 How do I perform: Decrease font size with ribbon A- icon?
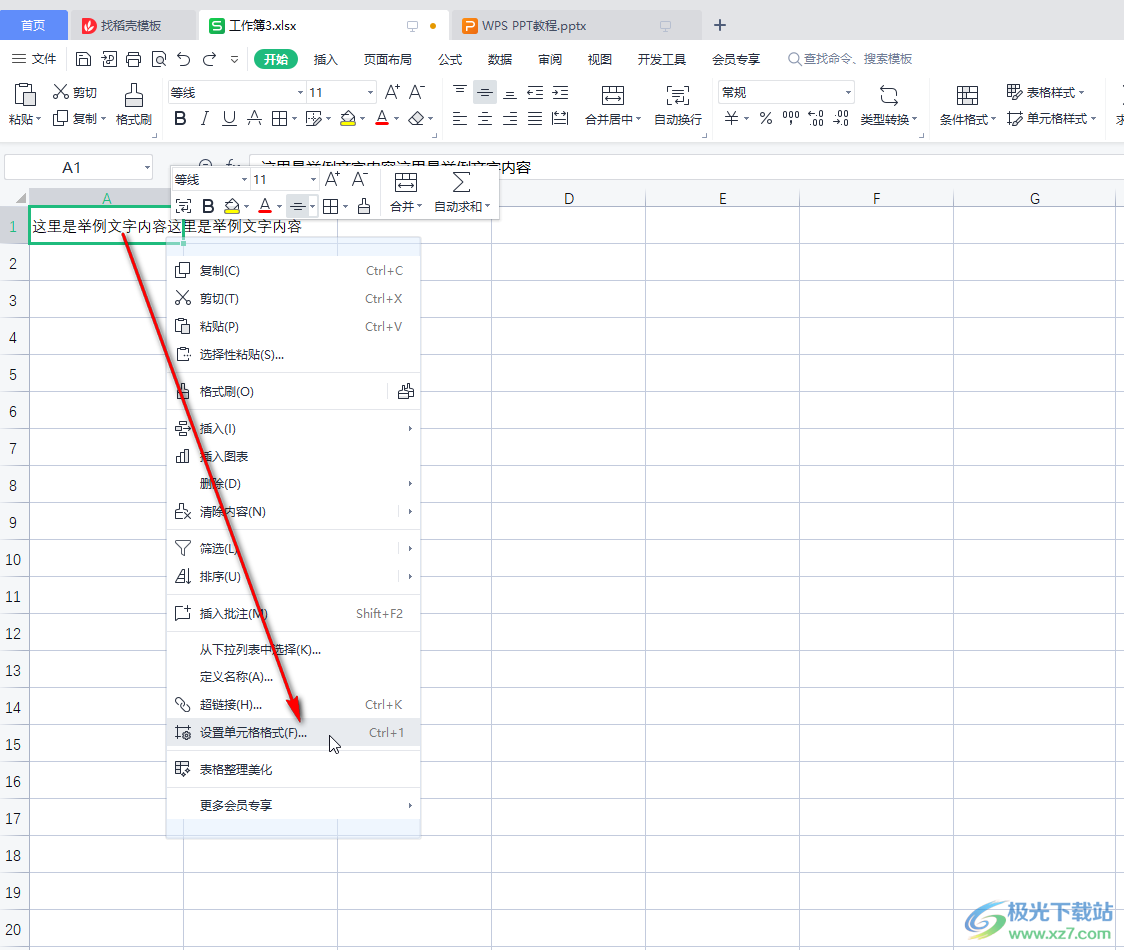(416, 92)
